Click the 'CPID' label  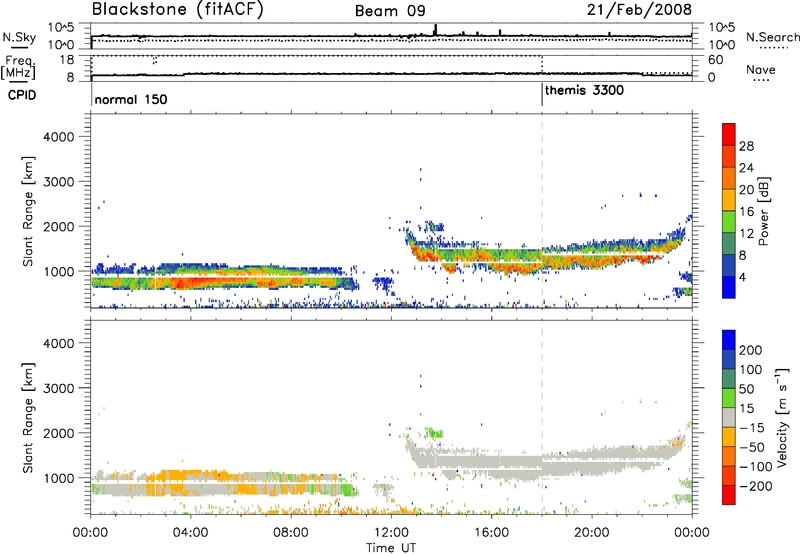coord(22,95)
